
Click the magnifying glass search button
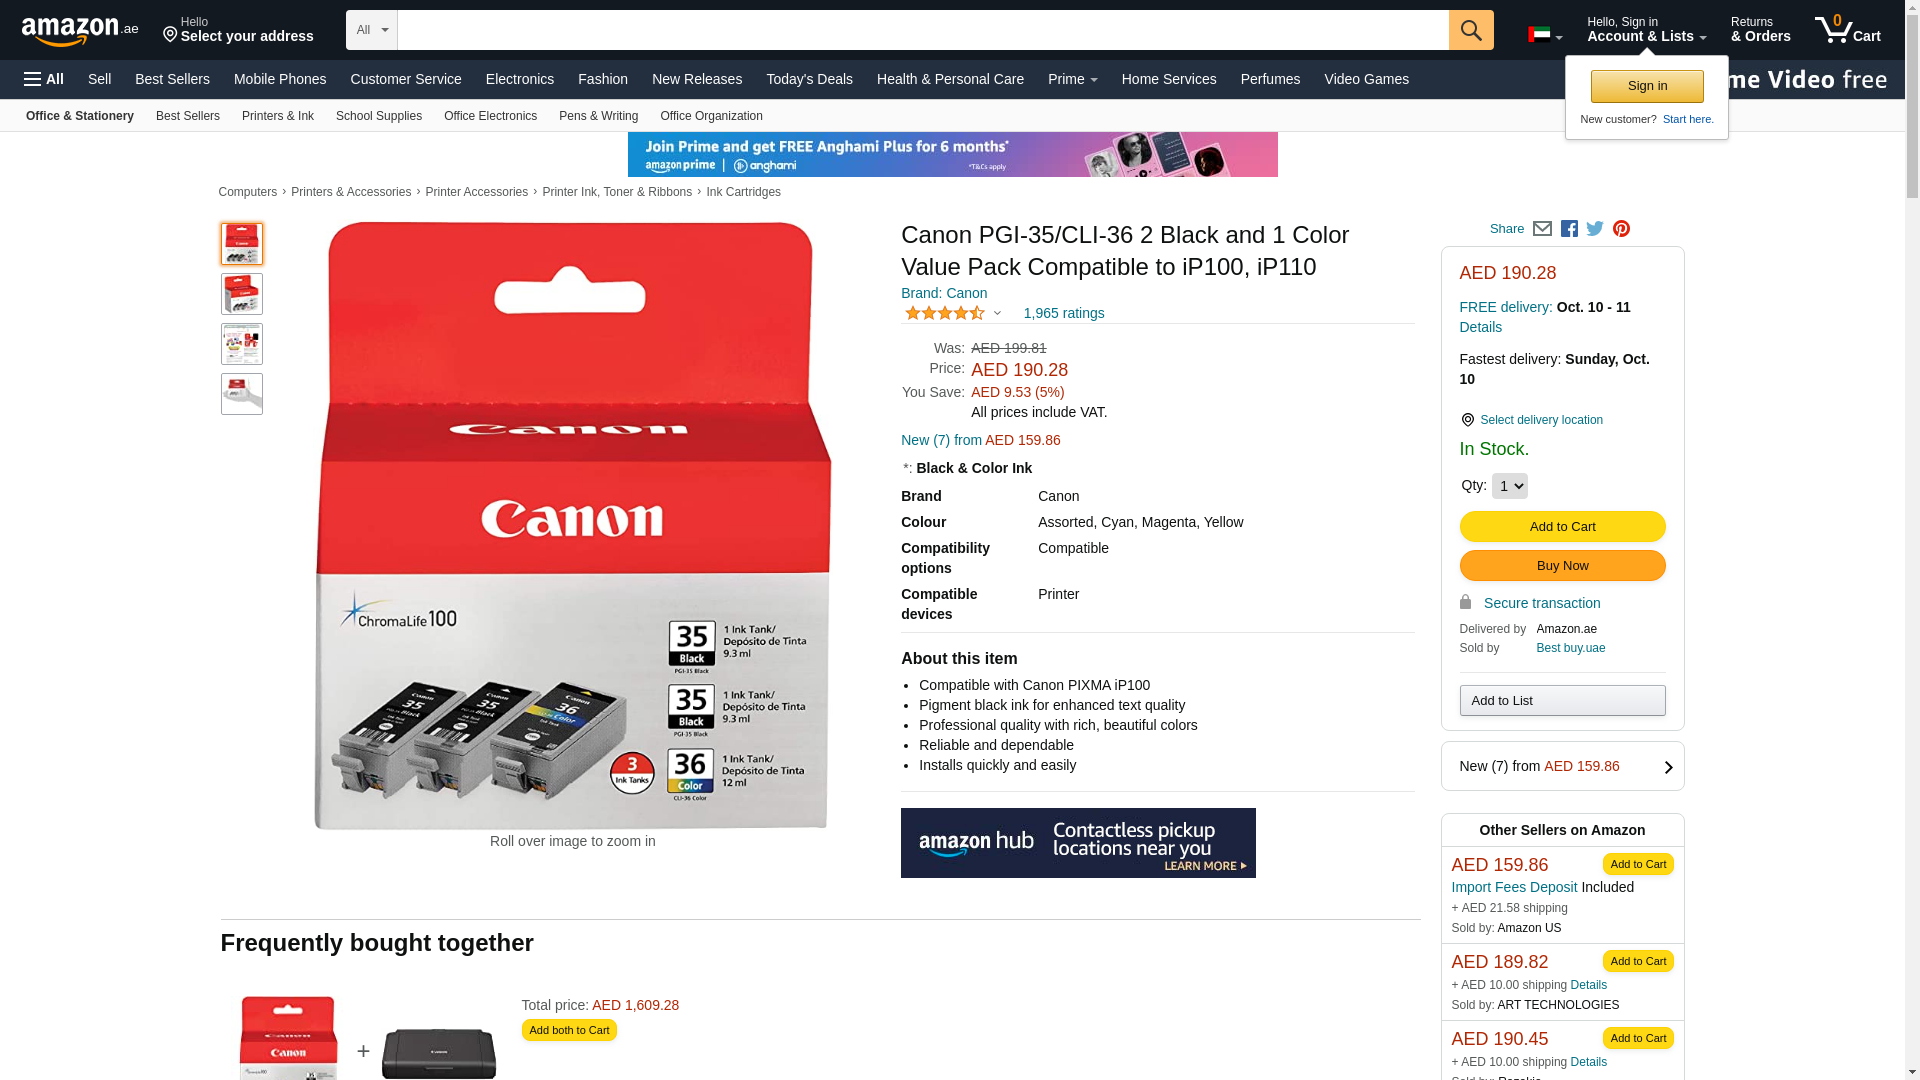pyautogui.click(x=1470, y=30)
